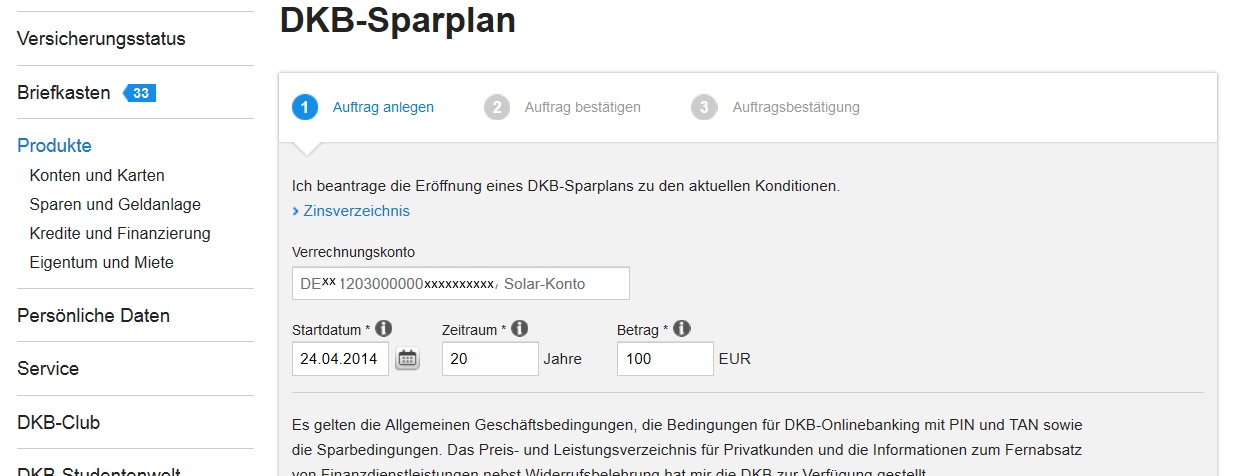Viewport: 1233px width, 476px height.
Task: Open DKB-Club in the sidebar
Action: click(x=58, y=422)
